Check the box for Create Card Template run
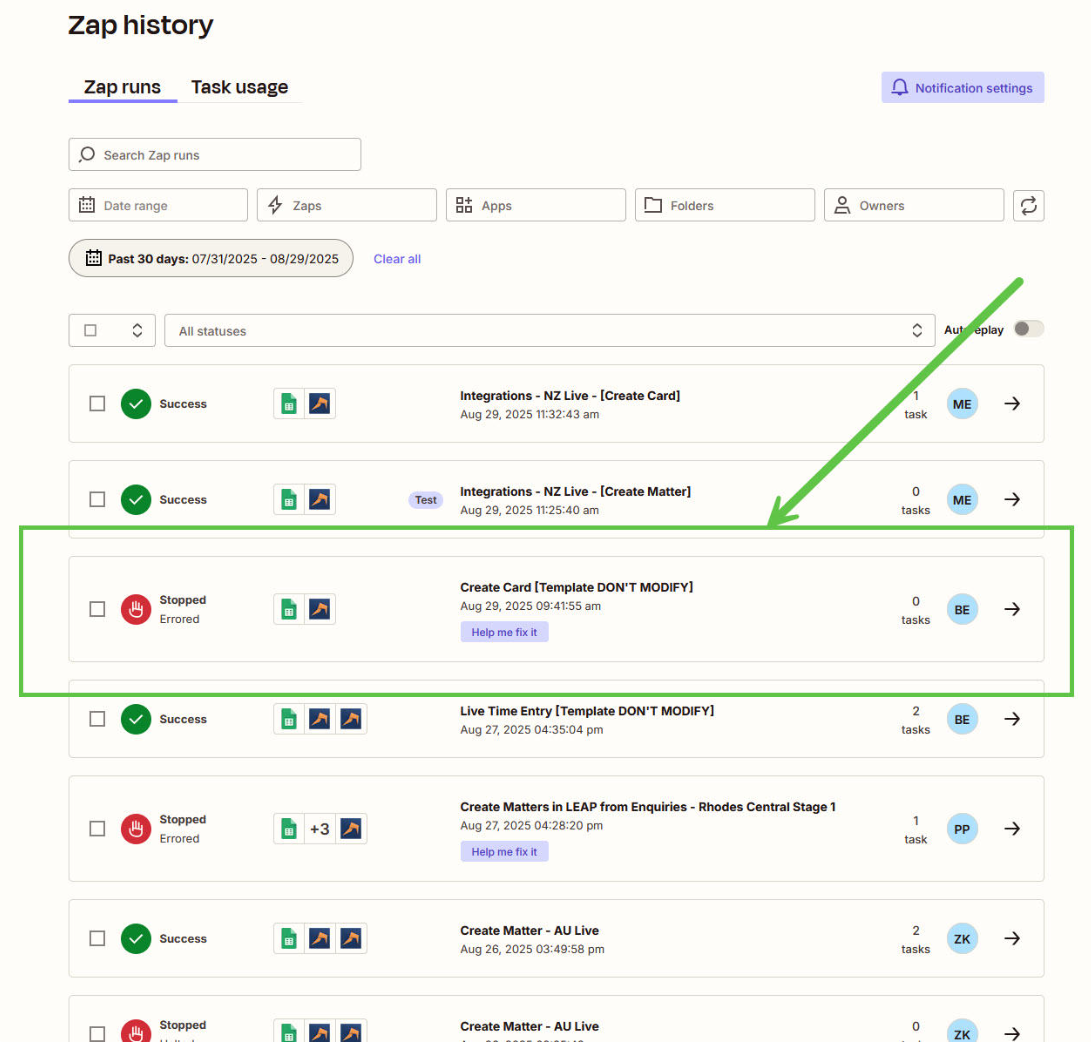The image size is (1091, 1059). click(97, 609)
